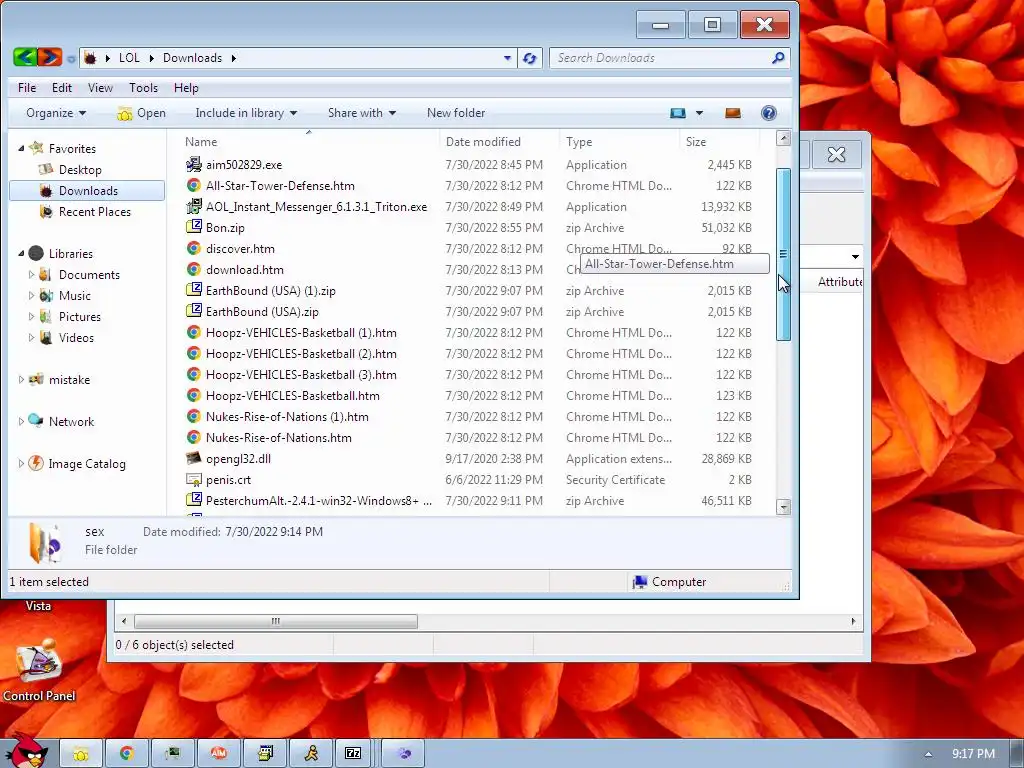This screenshot has height=768, width=1024.
Task: Click the AOL Instant Messenger installer icon
Action: click(193, 206)
